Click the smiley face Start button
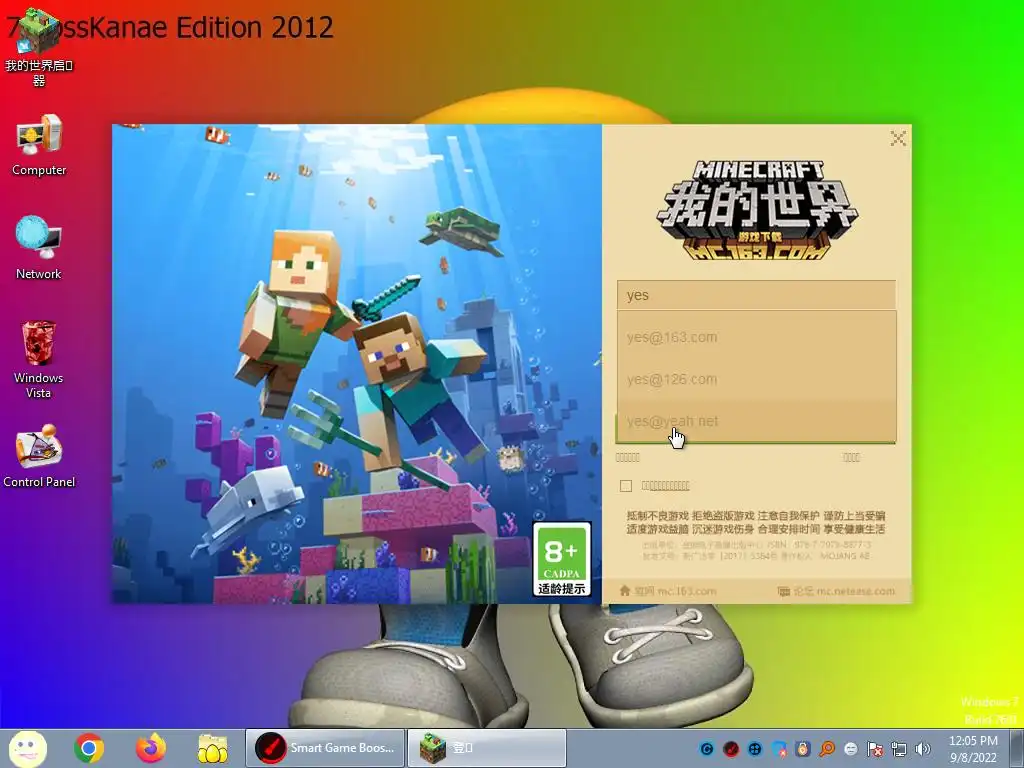This screenshot has height=768, width=1024. [27, 748]
